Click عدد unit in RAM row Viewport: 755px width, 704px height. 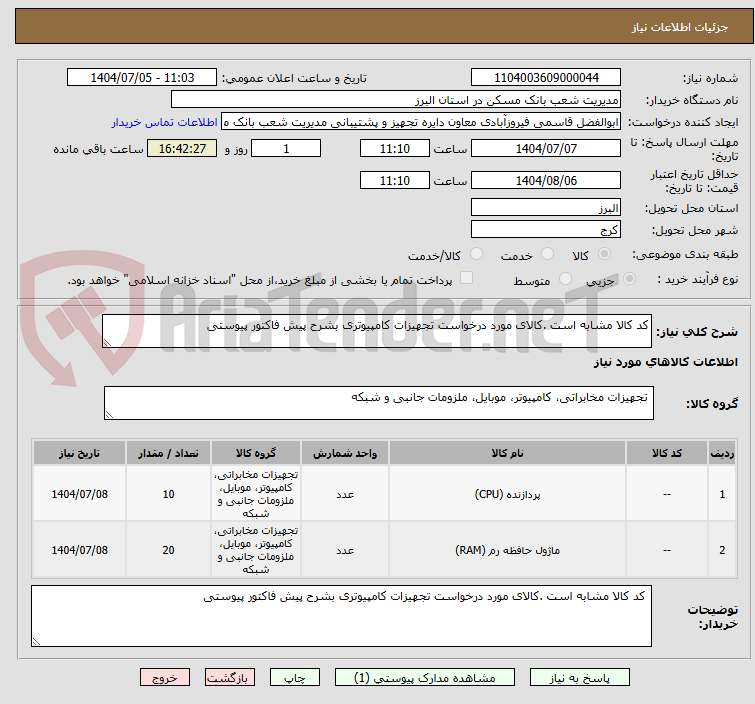click(x=345, y=550)
